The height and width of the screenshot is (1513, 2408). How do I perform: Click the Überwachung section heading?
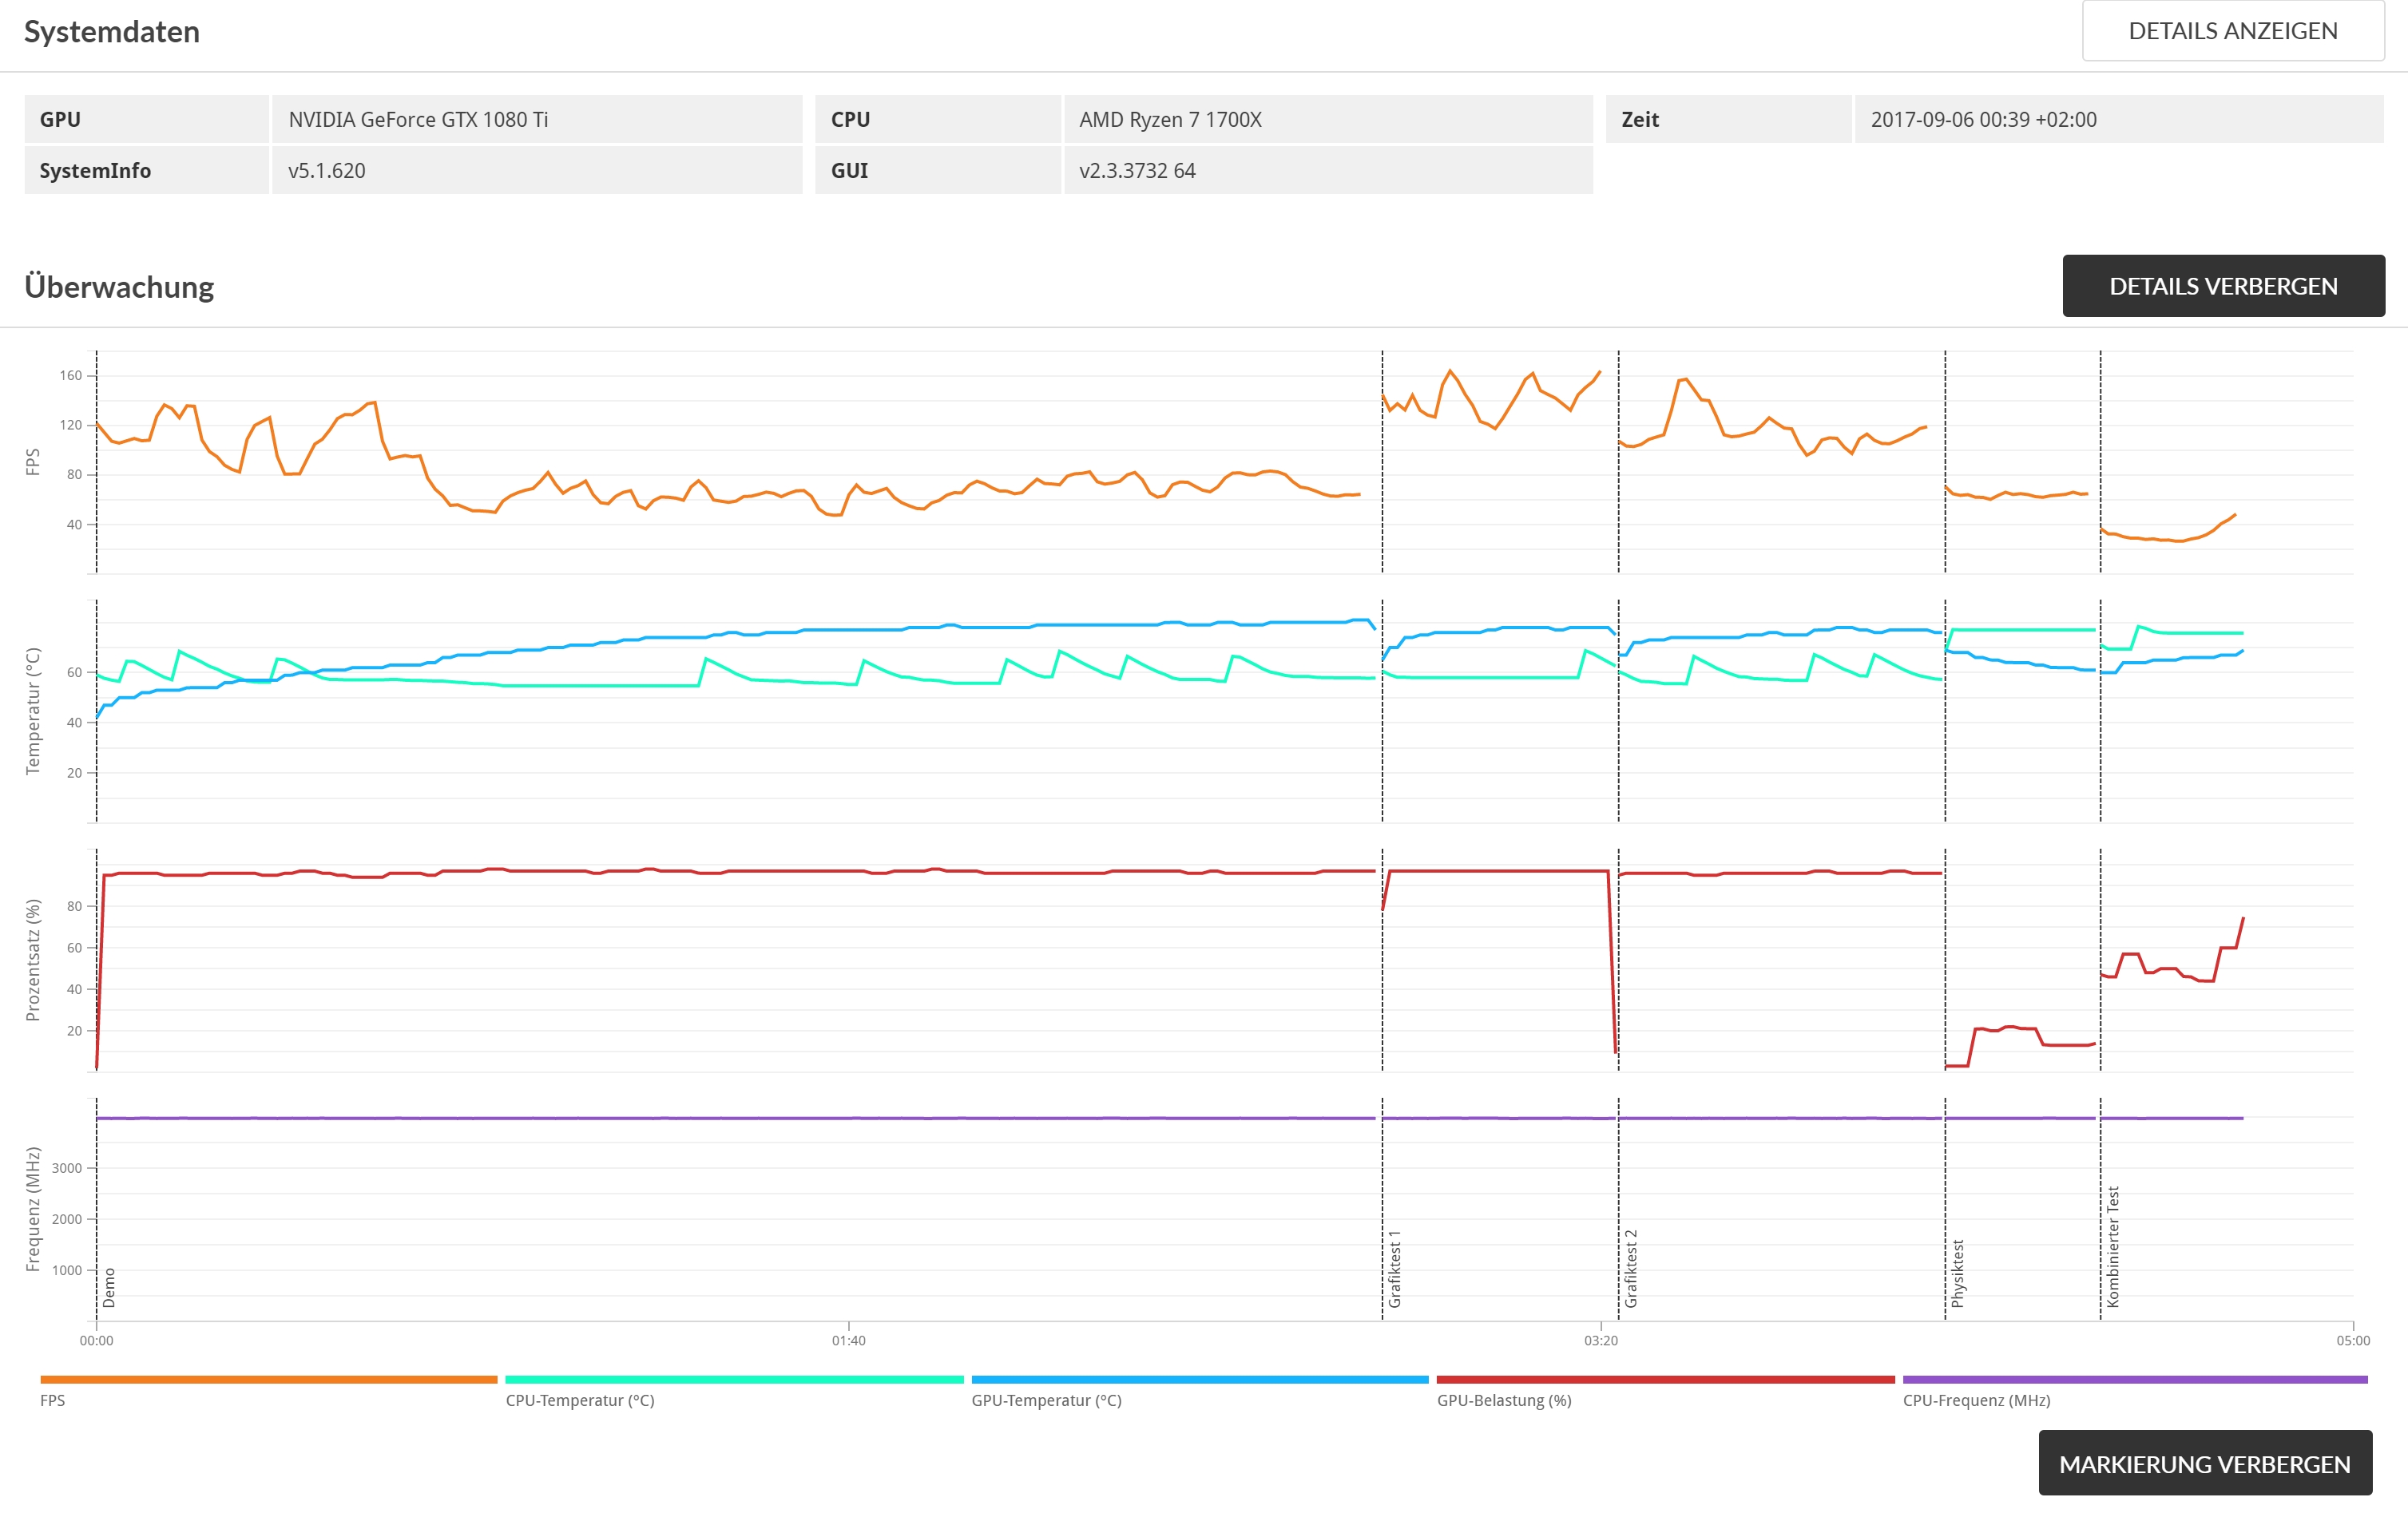click(x=119, y=287)
